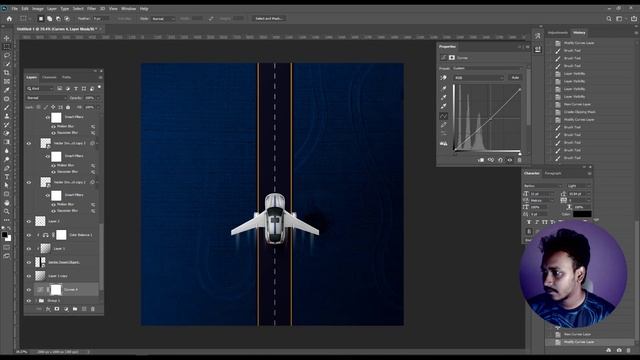The height and width of the screenshot is (360, 640).
Task: Select the Clone Stamp tool
Action: [7, 116]
